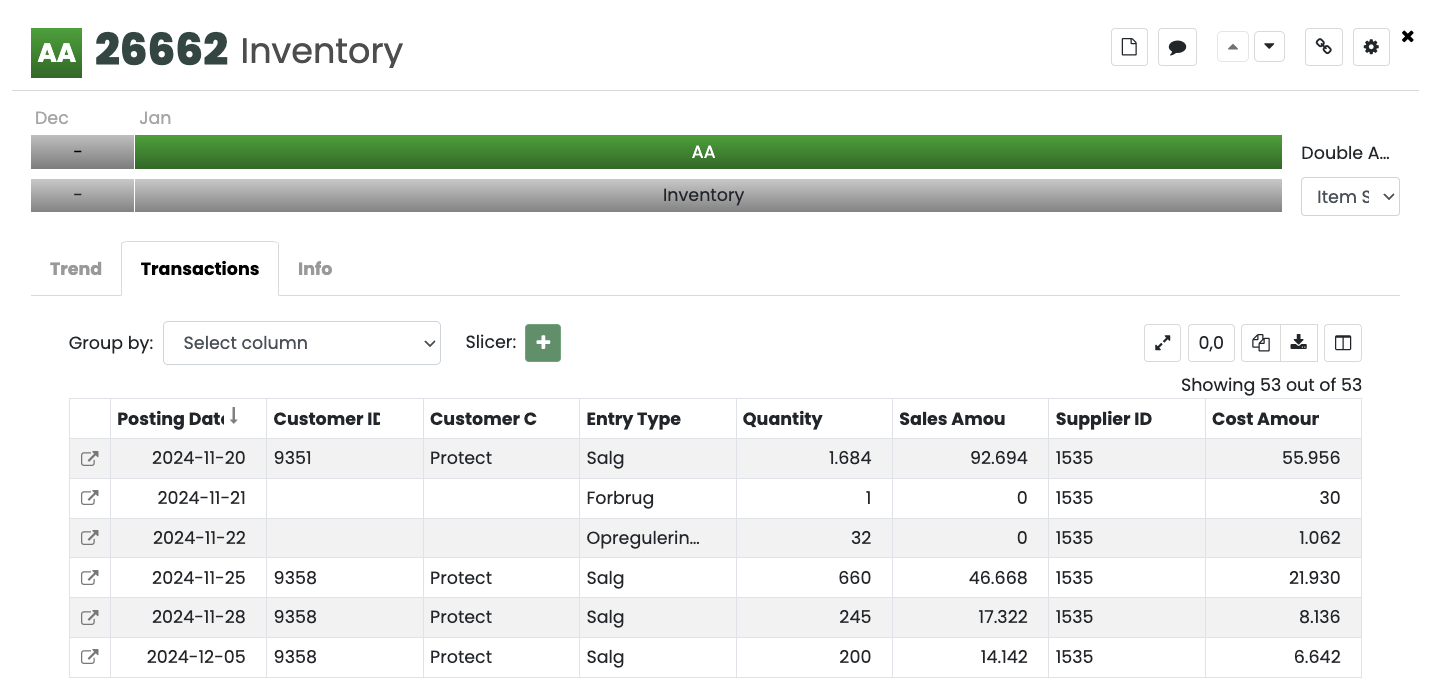The width and height of the screenshot is (1431, 678).
Task: Open column chooser icon
Action: 1342,343
